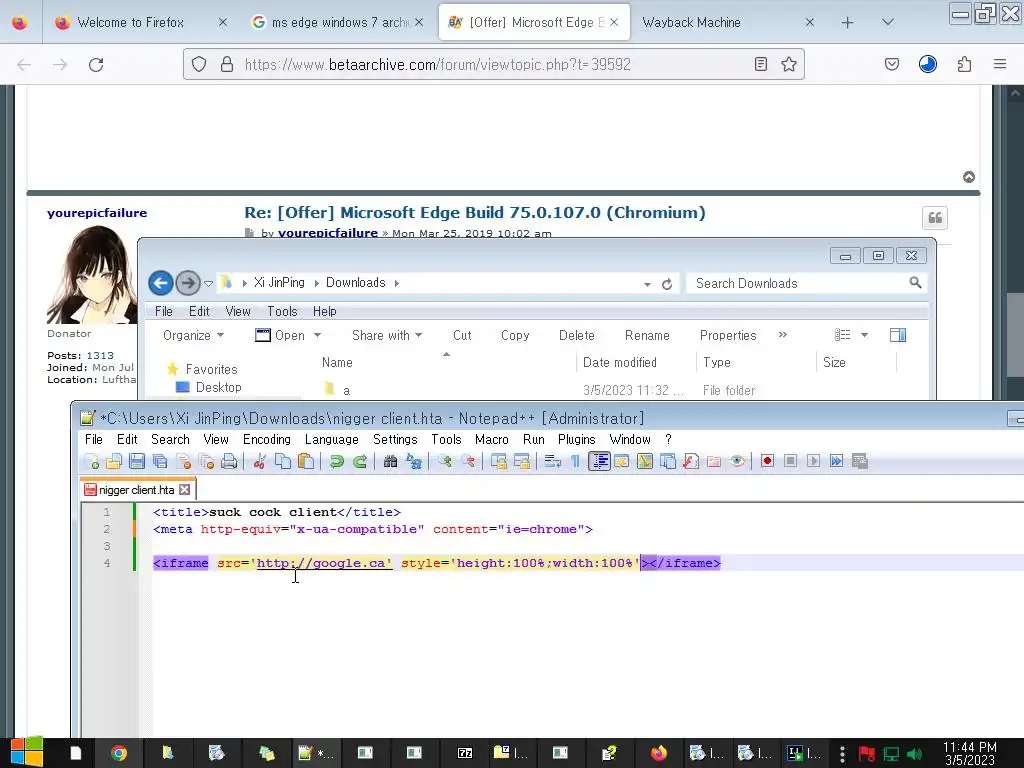Screen dimensions: 1024x768
Task: Open the Share with dropdown in Explorer
Action: click(387, 336)
